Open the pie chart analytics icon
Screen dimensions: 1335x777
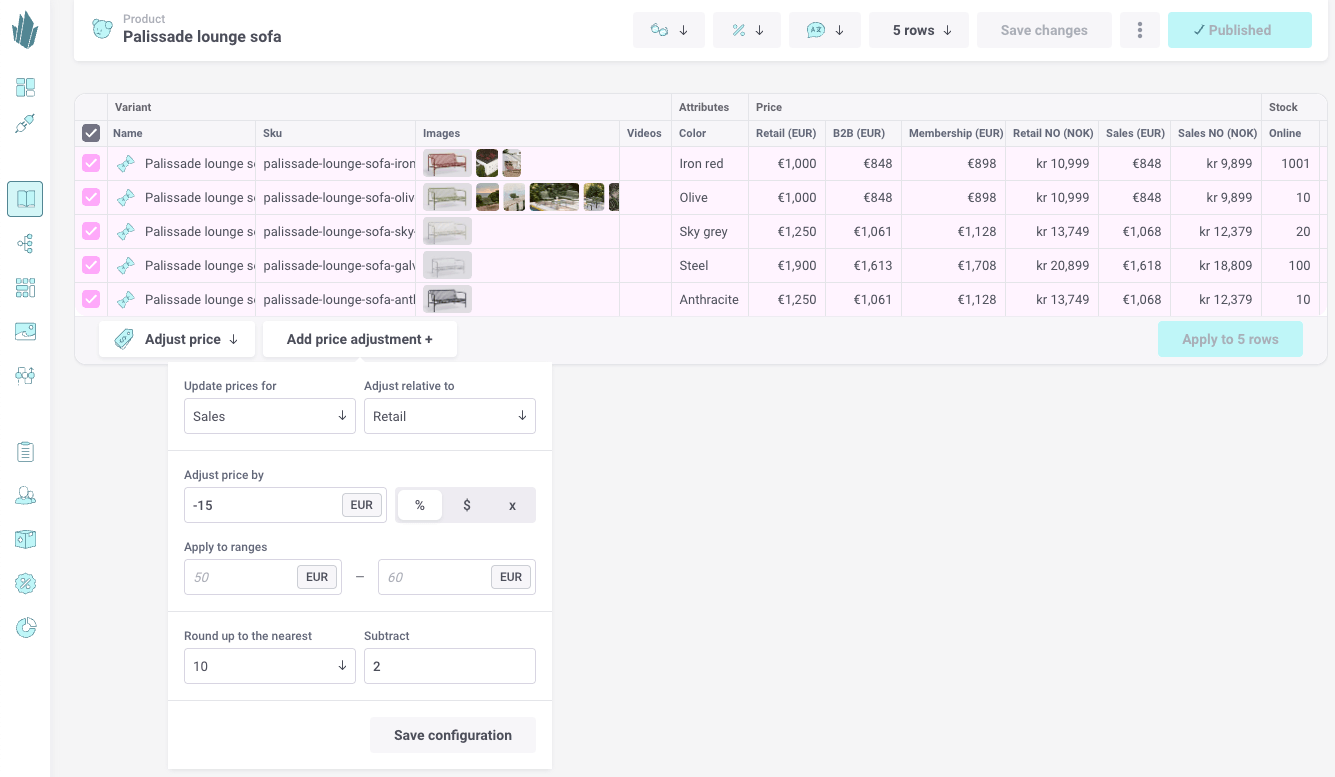click(25, 628)
